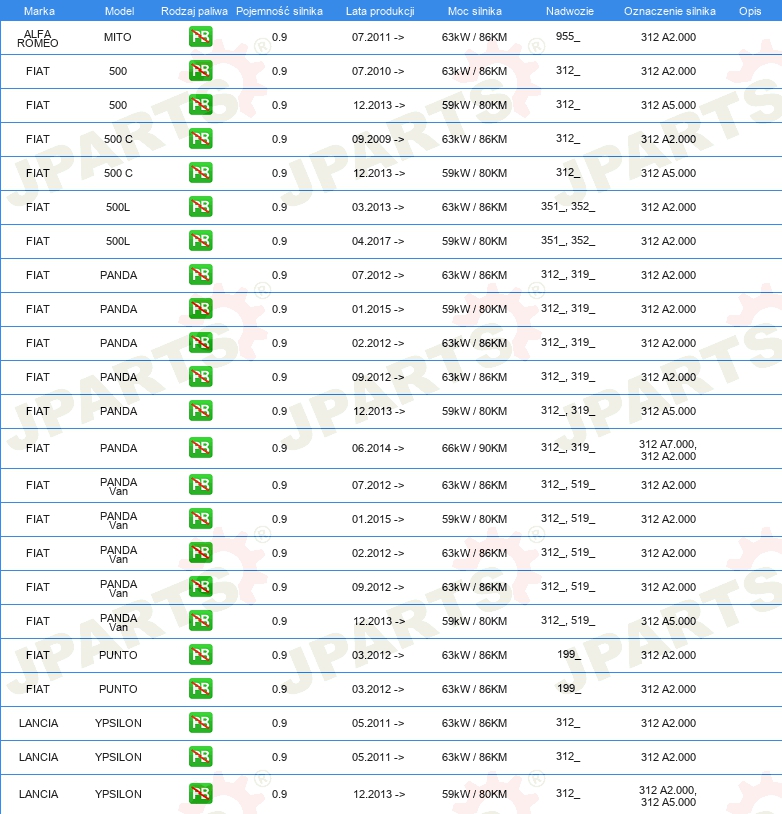The height and width of the screenshot is (814, 782).
Task: Click the fuel type icon for Alfa Romeo MITO
Action: click(x=200, y=37)
